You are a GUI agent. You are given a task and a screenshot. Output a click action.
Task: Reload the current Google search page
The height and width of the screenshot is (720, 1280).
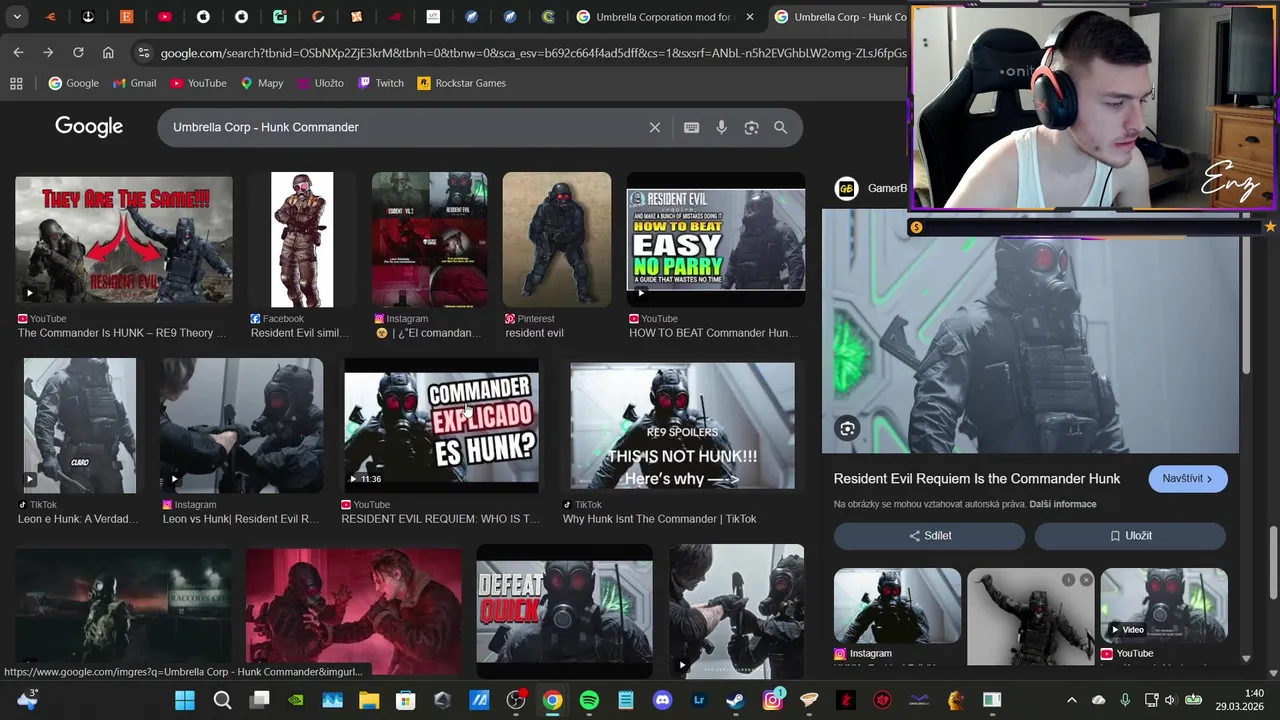pyautogui.click(x=78, y=52)
